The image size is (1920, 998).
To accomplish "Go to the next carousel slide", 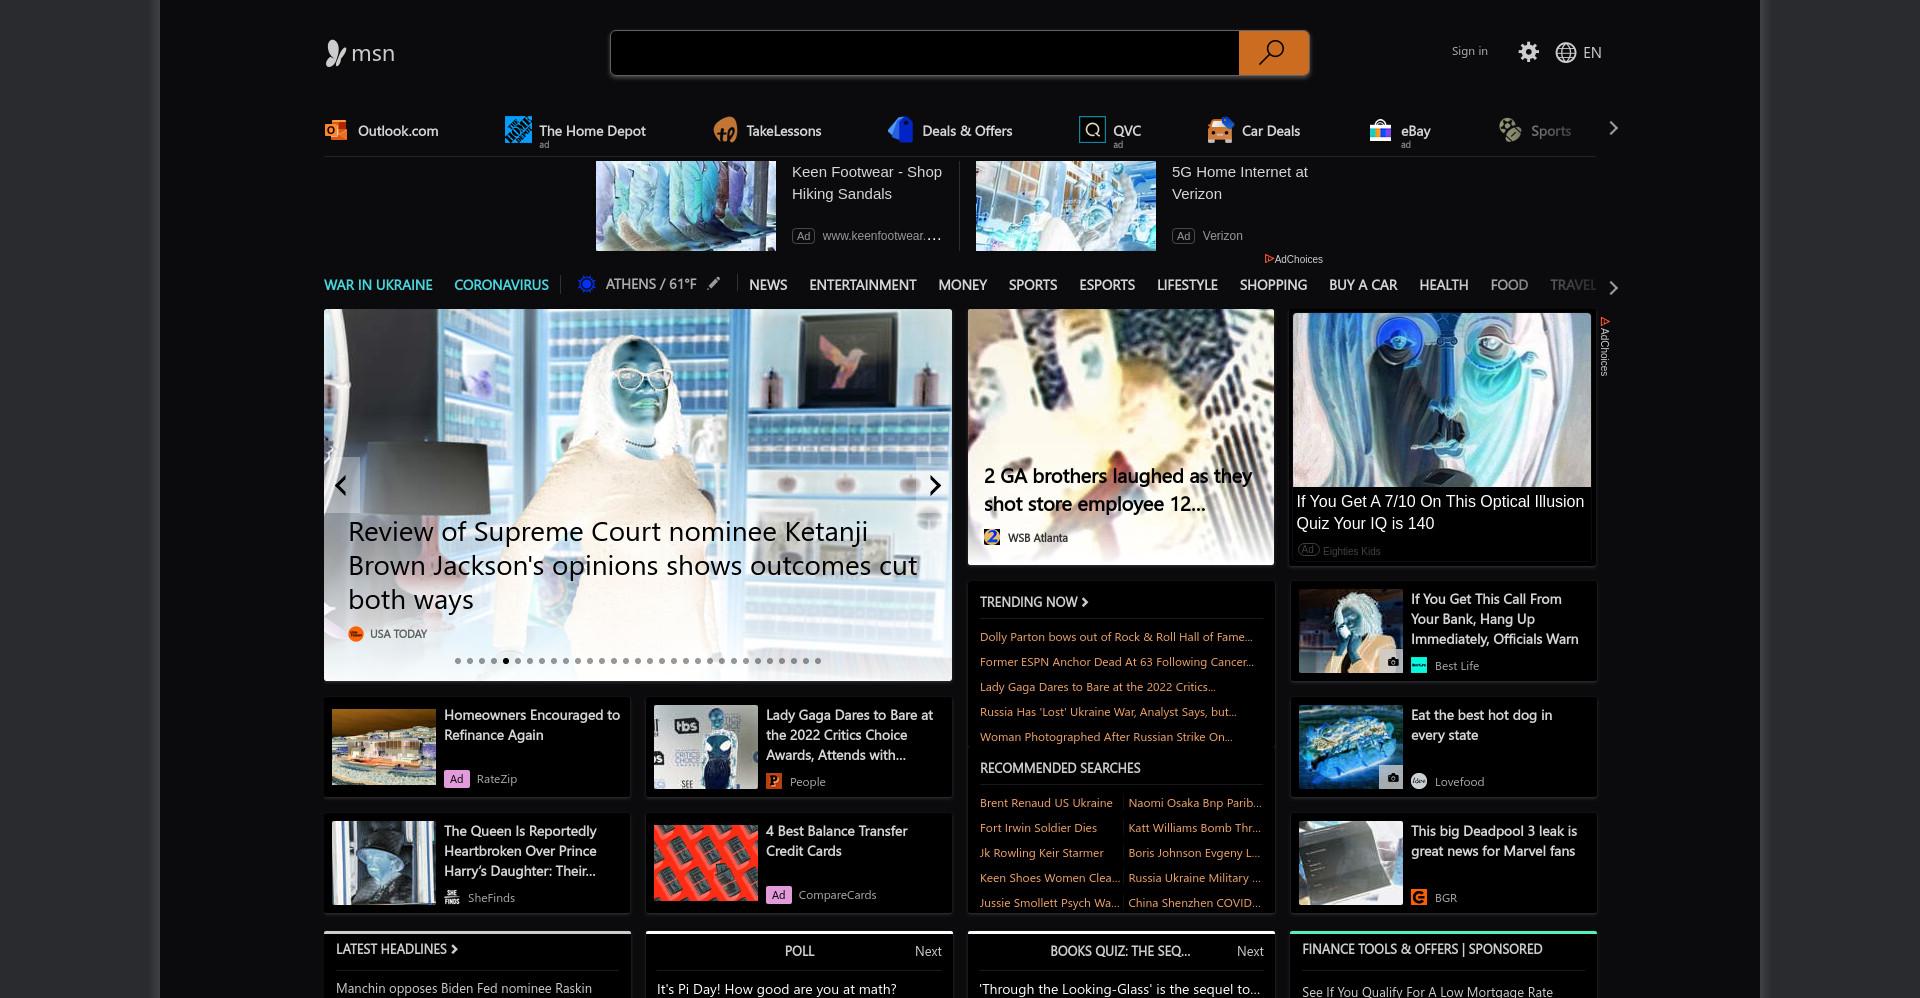I will coord(934,485).
